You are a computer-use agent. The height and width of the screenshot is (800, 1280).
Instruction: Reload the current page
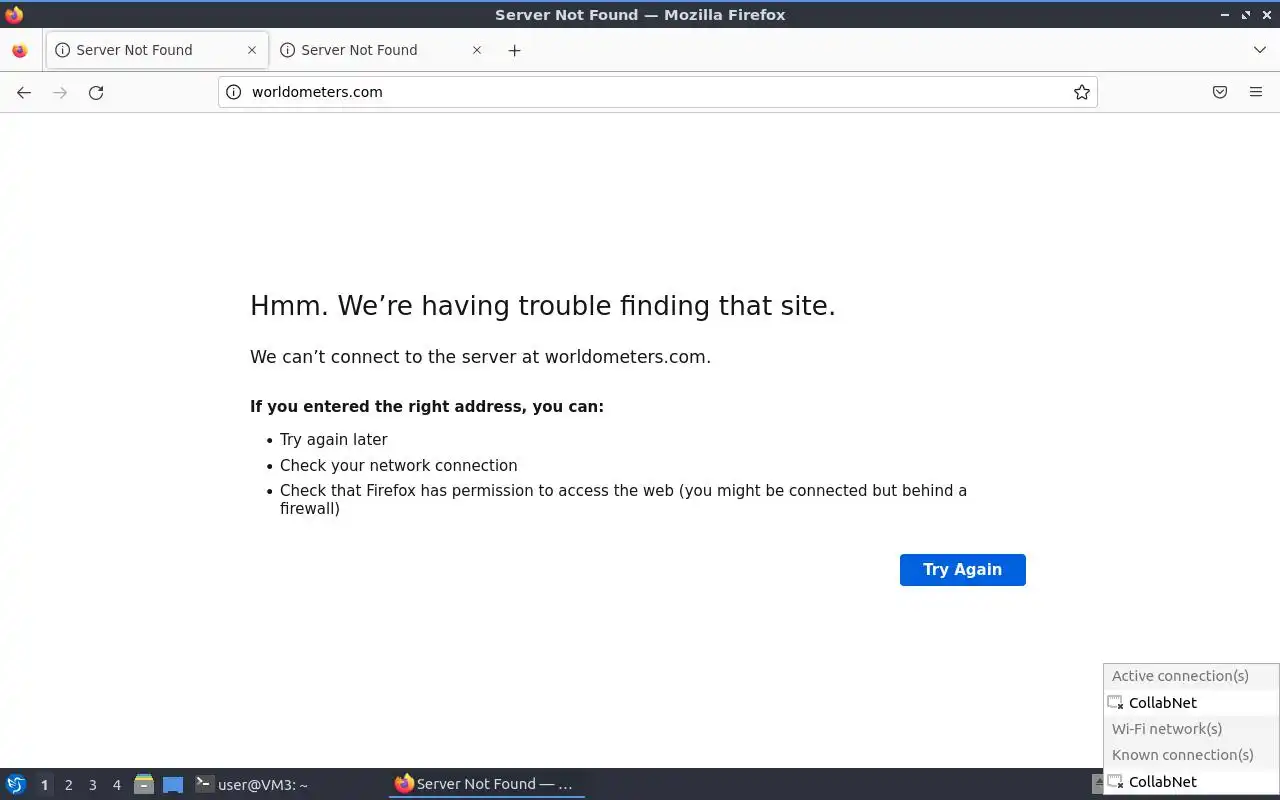(96, 92)
